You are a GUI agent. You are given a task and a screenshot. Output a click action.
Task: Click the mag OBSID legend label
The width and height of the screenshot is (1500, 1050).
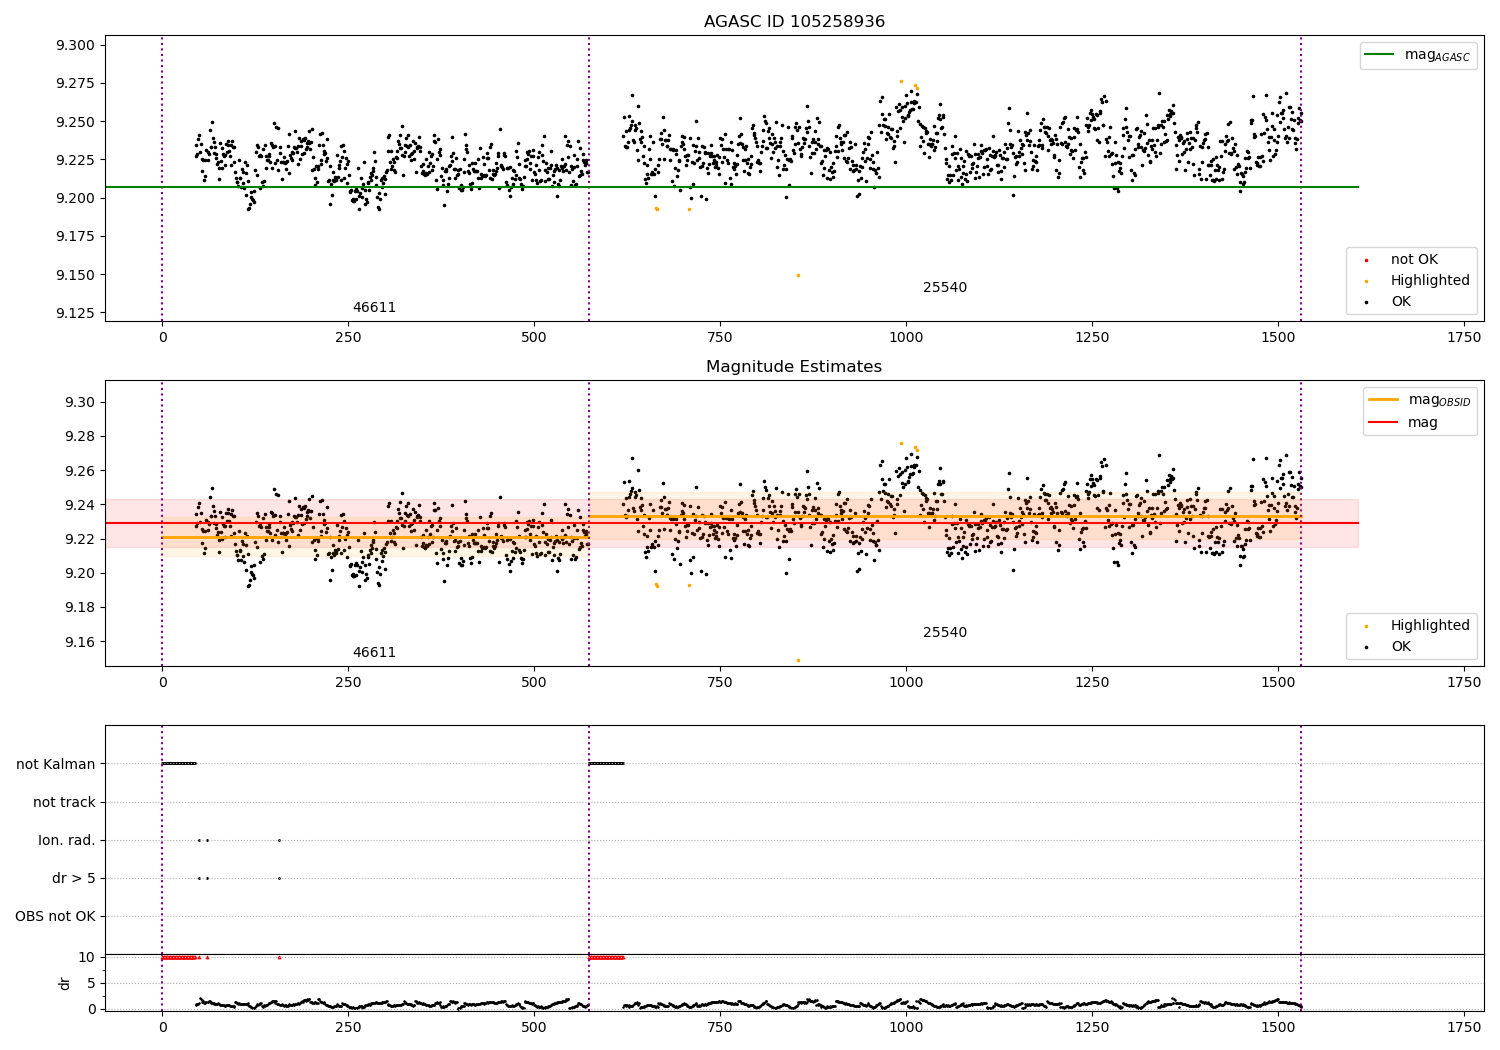1440,401
